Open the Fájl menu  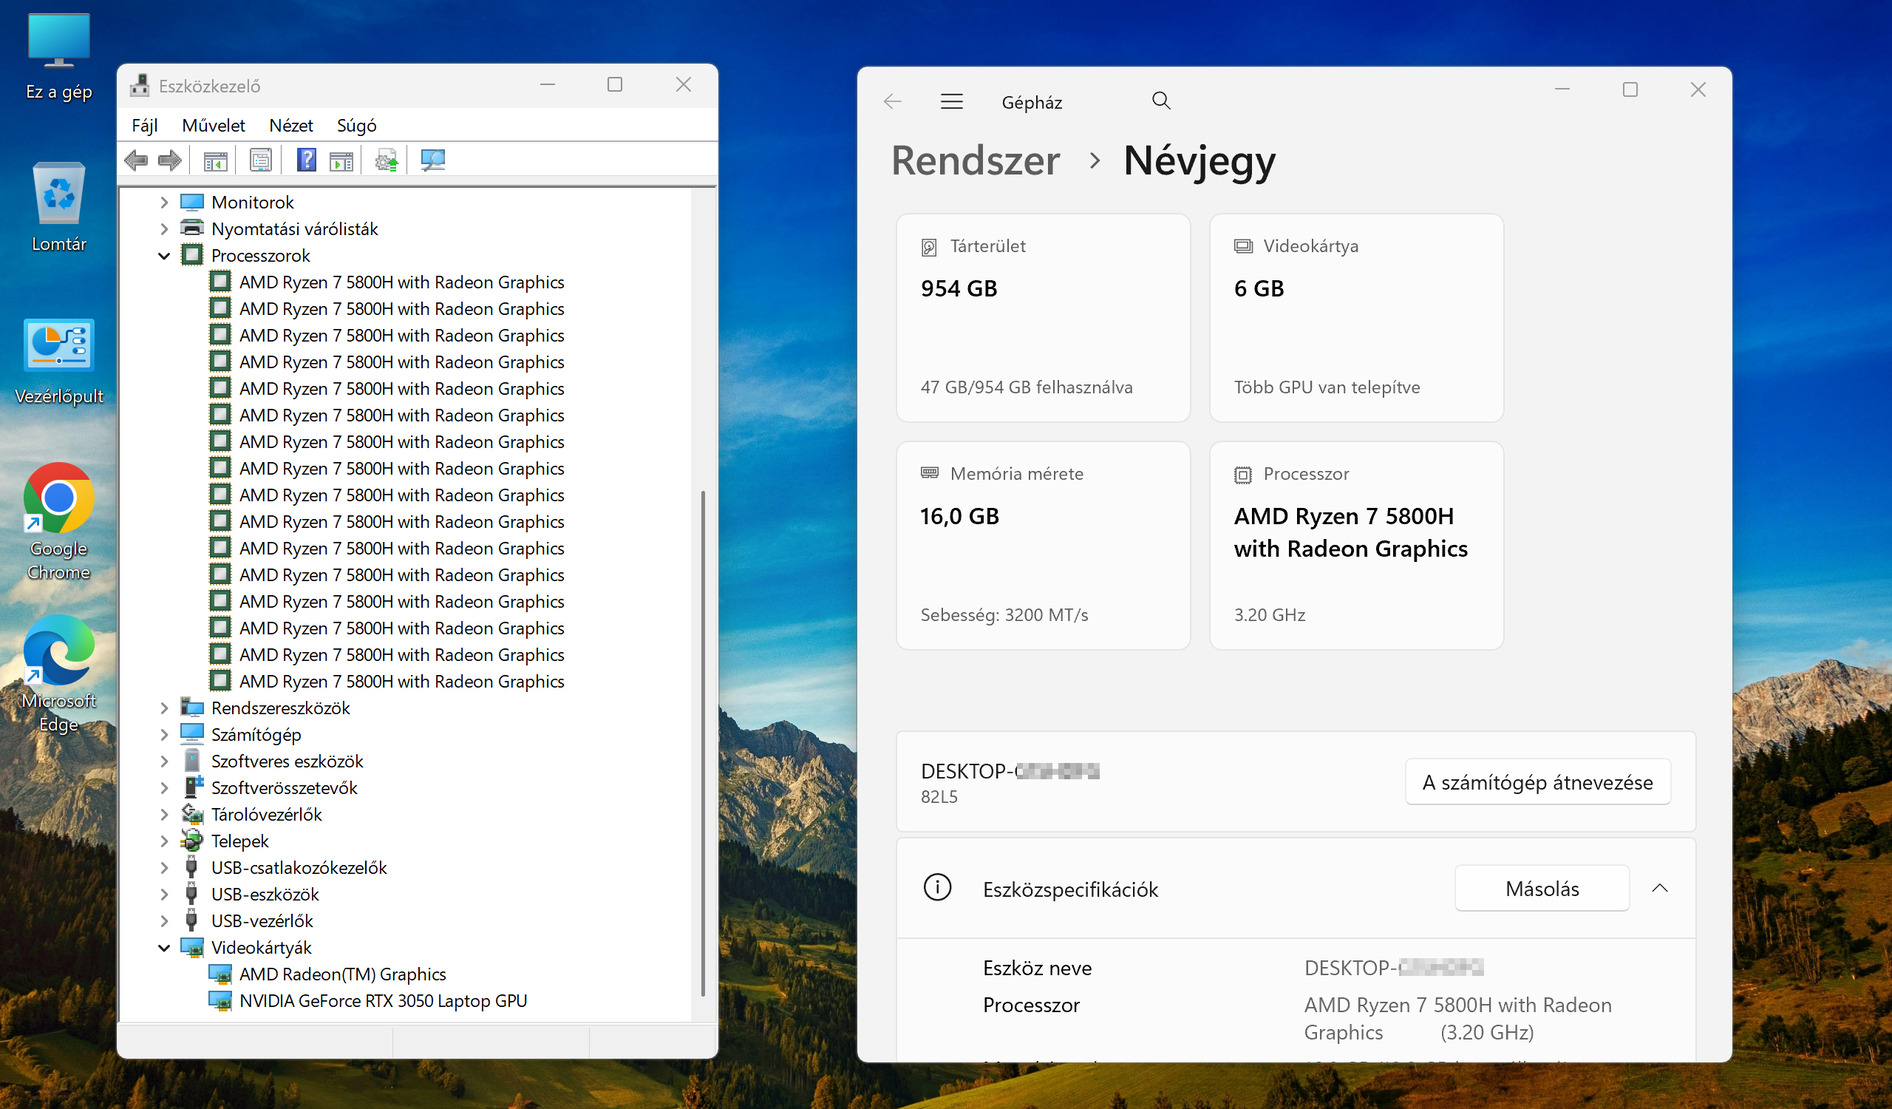pos(145,125)
